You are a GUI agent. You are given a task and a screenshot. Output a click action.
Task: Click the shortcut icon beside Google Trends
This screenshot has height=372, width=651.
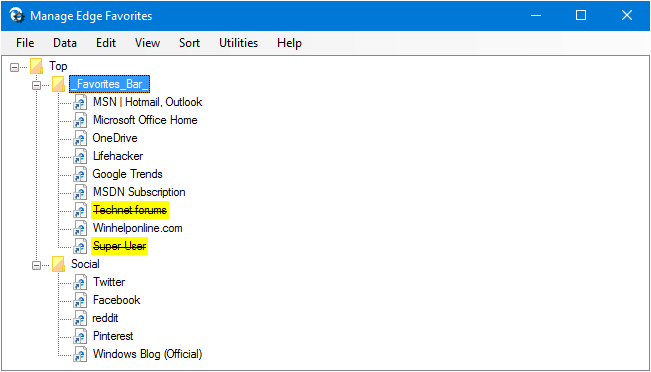pyautogui.click(x=80, y=174)
